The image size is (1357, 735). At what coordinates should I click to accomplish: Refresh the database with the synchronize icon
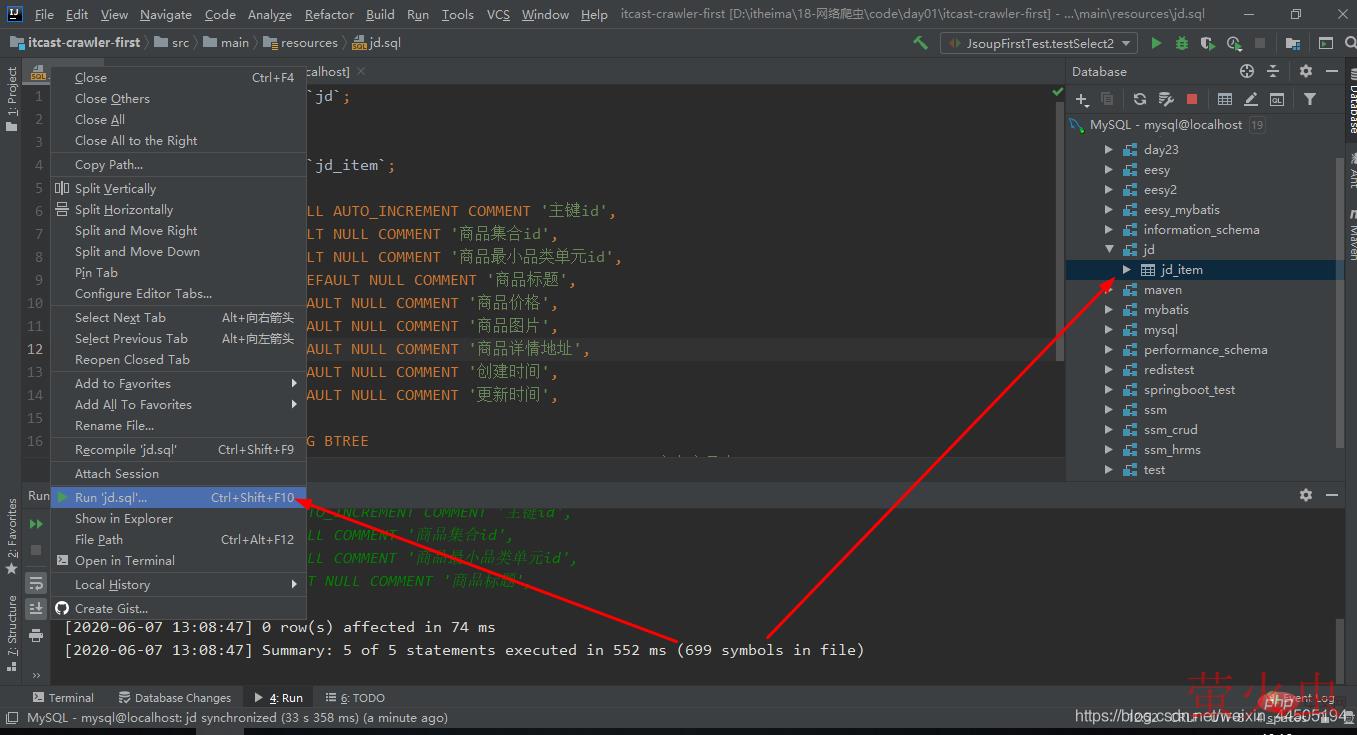click(x=1139, y=99)
